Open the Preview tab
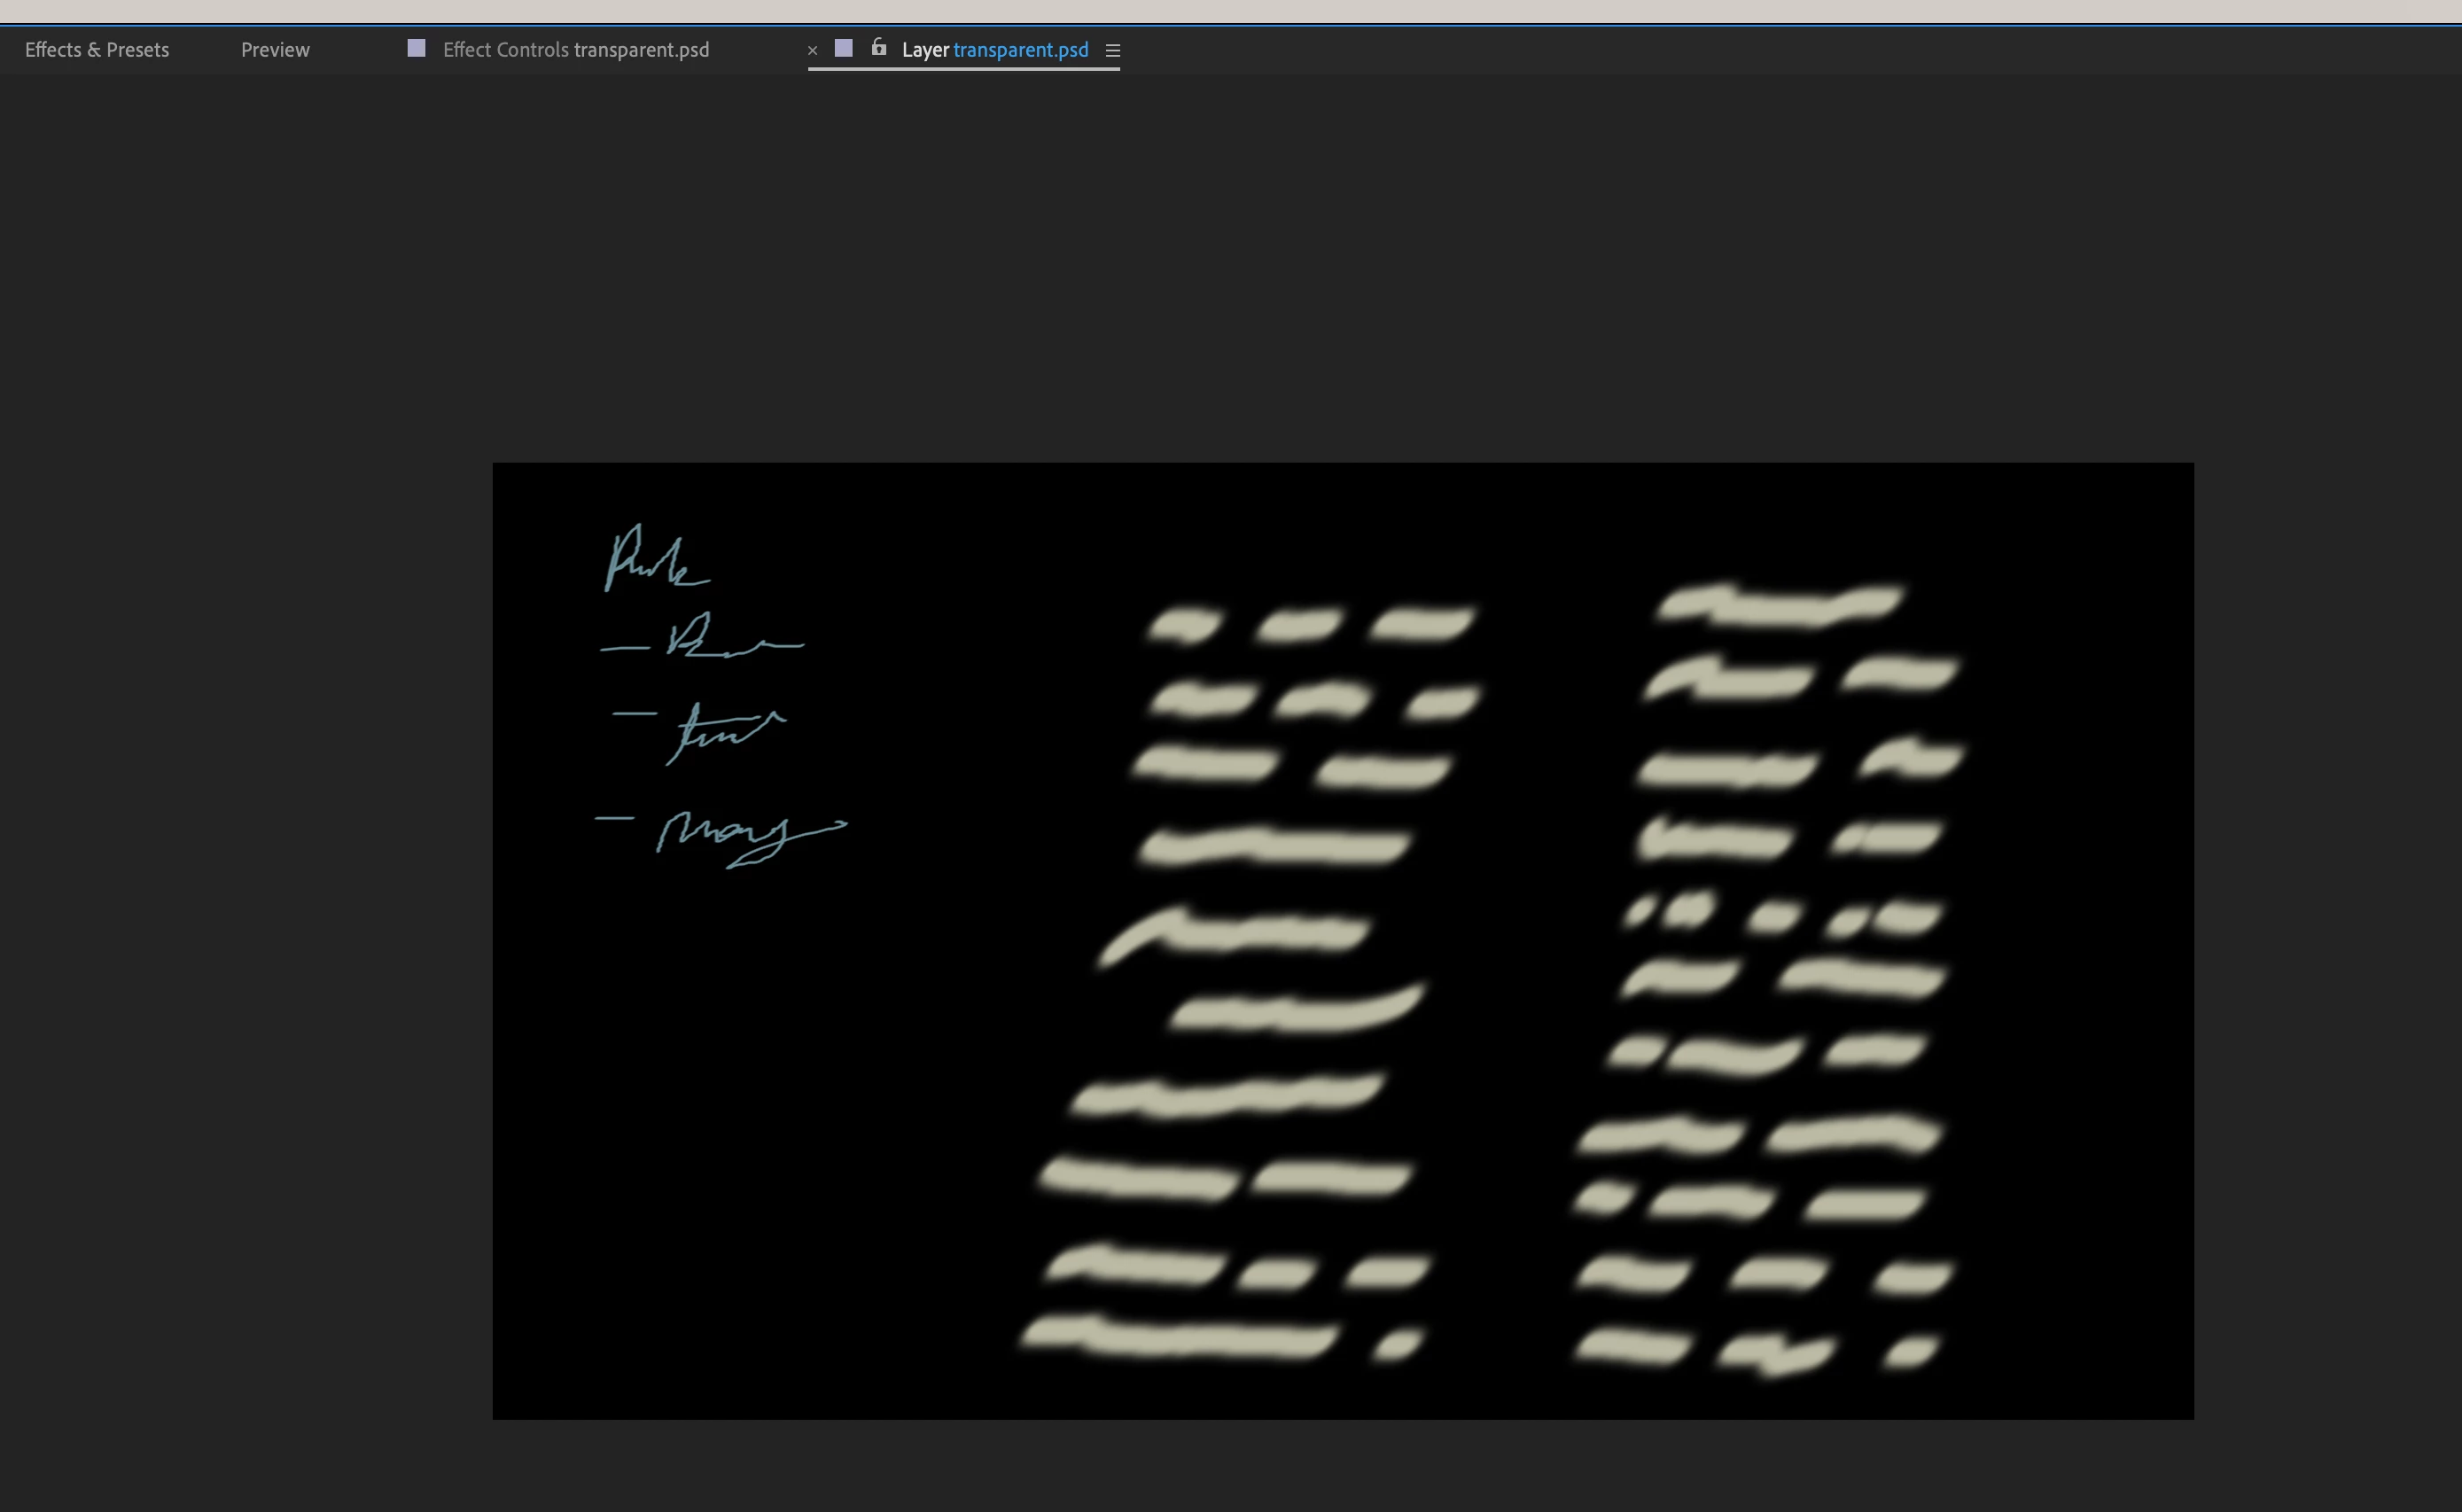Image resolution: width=2462 pixels, height=1512 pixels. tap(275, 50)
